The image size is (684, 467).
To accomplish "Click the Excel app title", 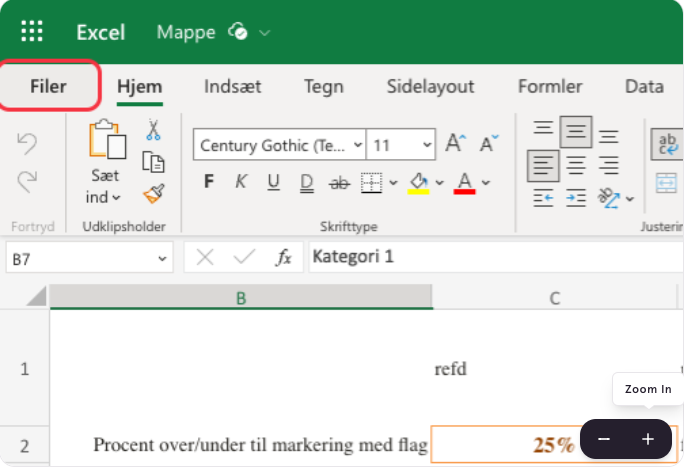I will pyautogui.click(x=101, y=32).
